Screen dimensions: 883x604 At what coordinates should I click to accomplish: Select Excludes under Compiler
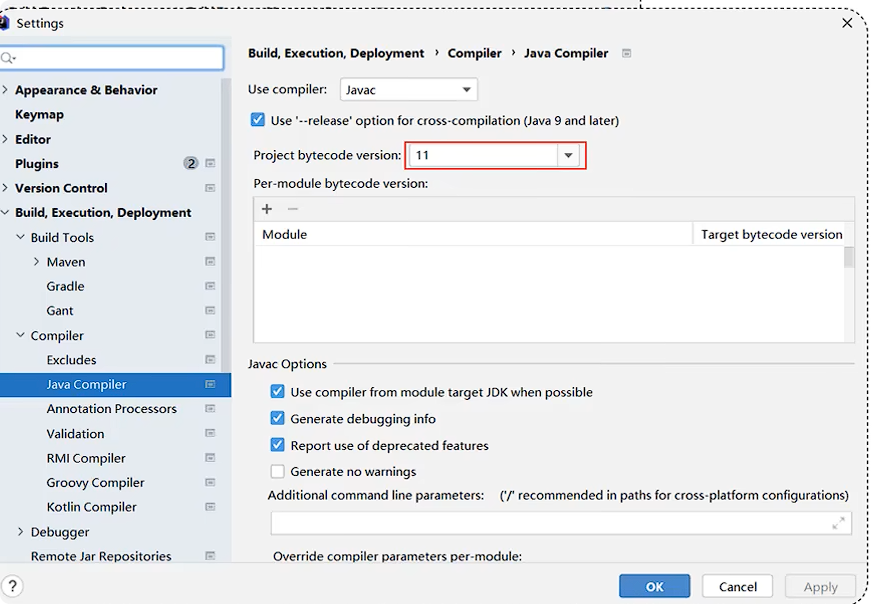tap(72, 360)
